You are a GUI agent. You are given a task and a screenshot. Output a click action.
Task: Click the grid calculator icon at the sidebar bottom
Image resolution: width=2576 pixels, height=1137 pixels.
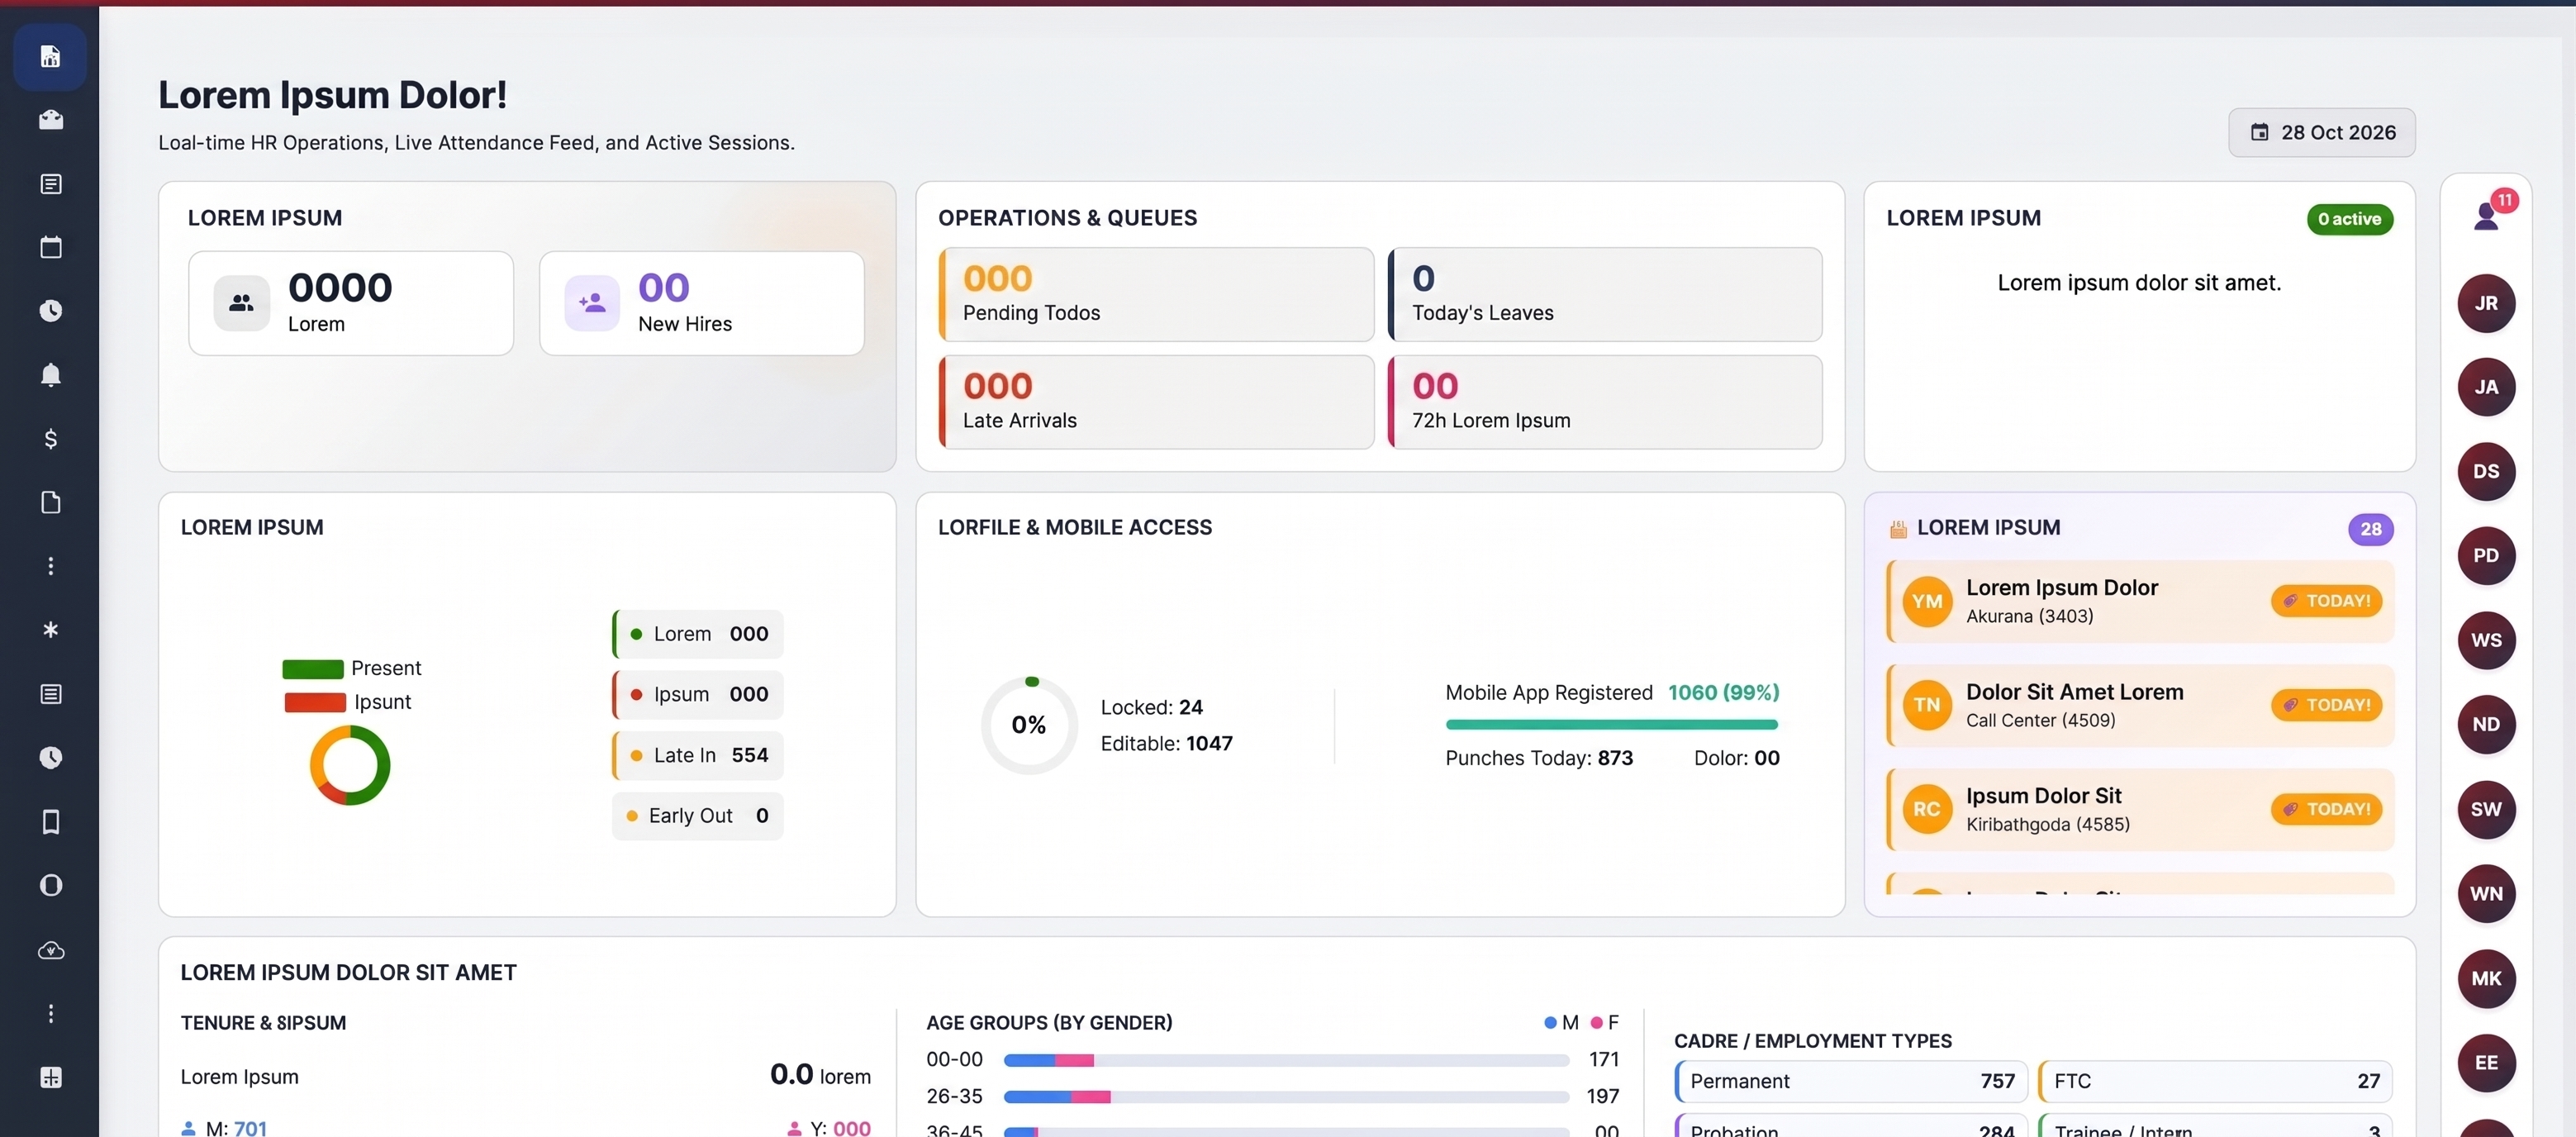tap(50, 1078)
